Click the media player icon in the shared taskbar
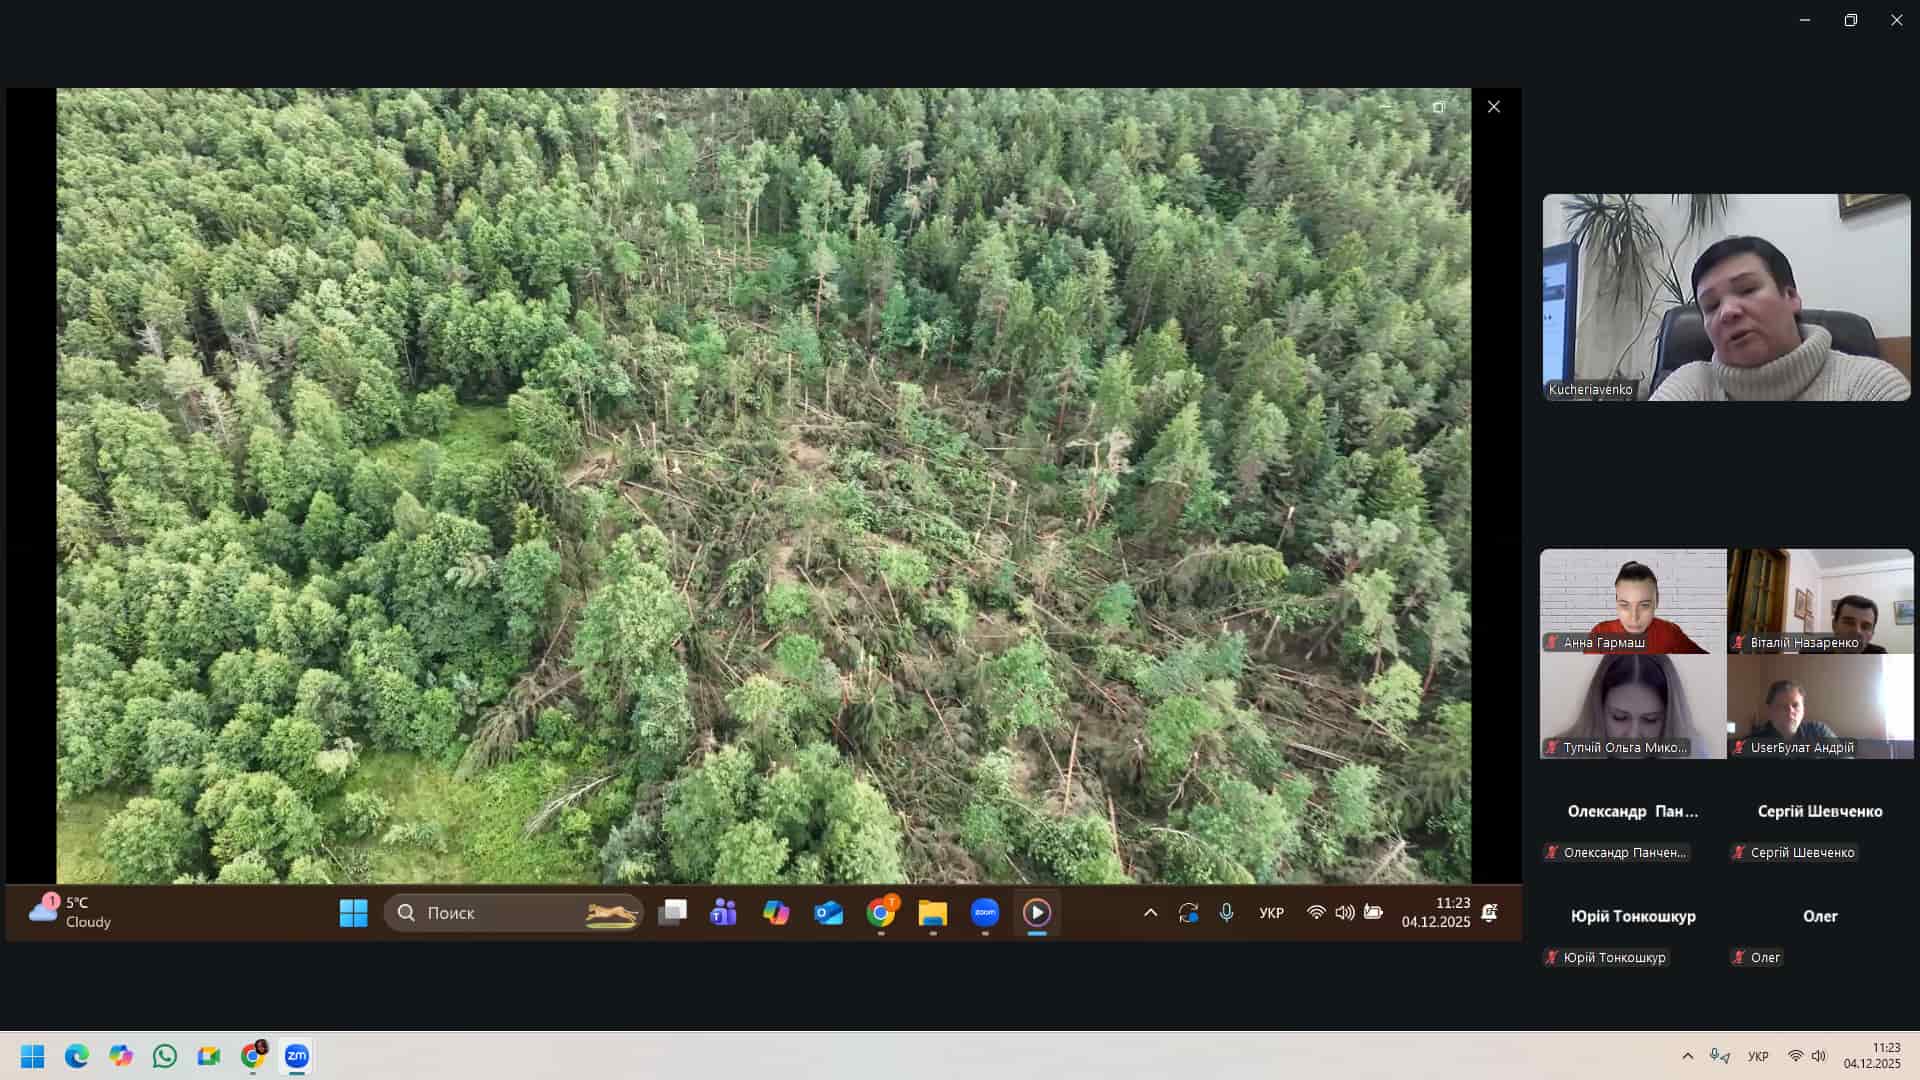 click(1037, 913)
